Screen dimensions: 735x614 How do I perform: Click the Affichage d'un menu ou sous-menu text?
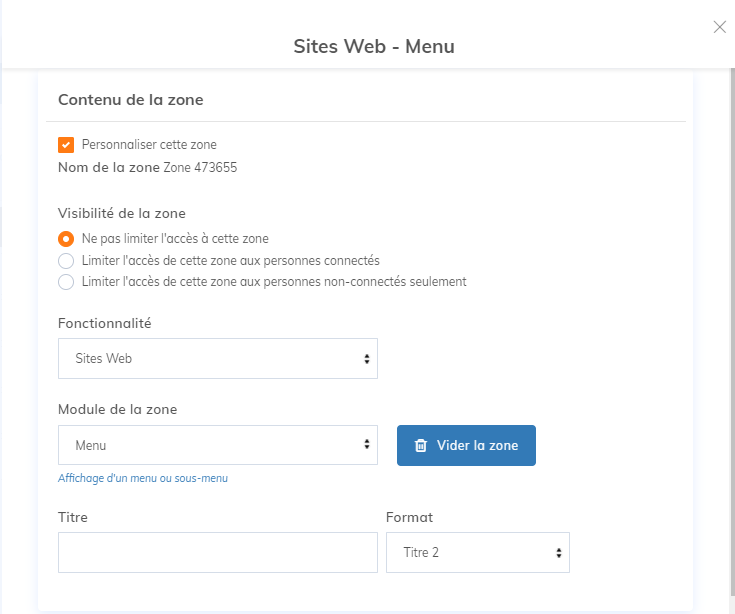pyautogui.click(x=143, y=479)
